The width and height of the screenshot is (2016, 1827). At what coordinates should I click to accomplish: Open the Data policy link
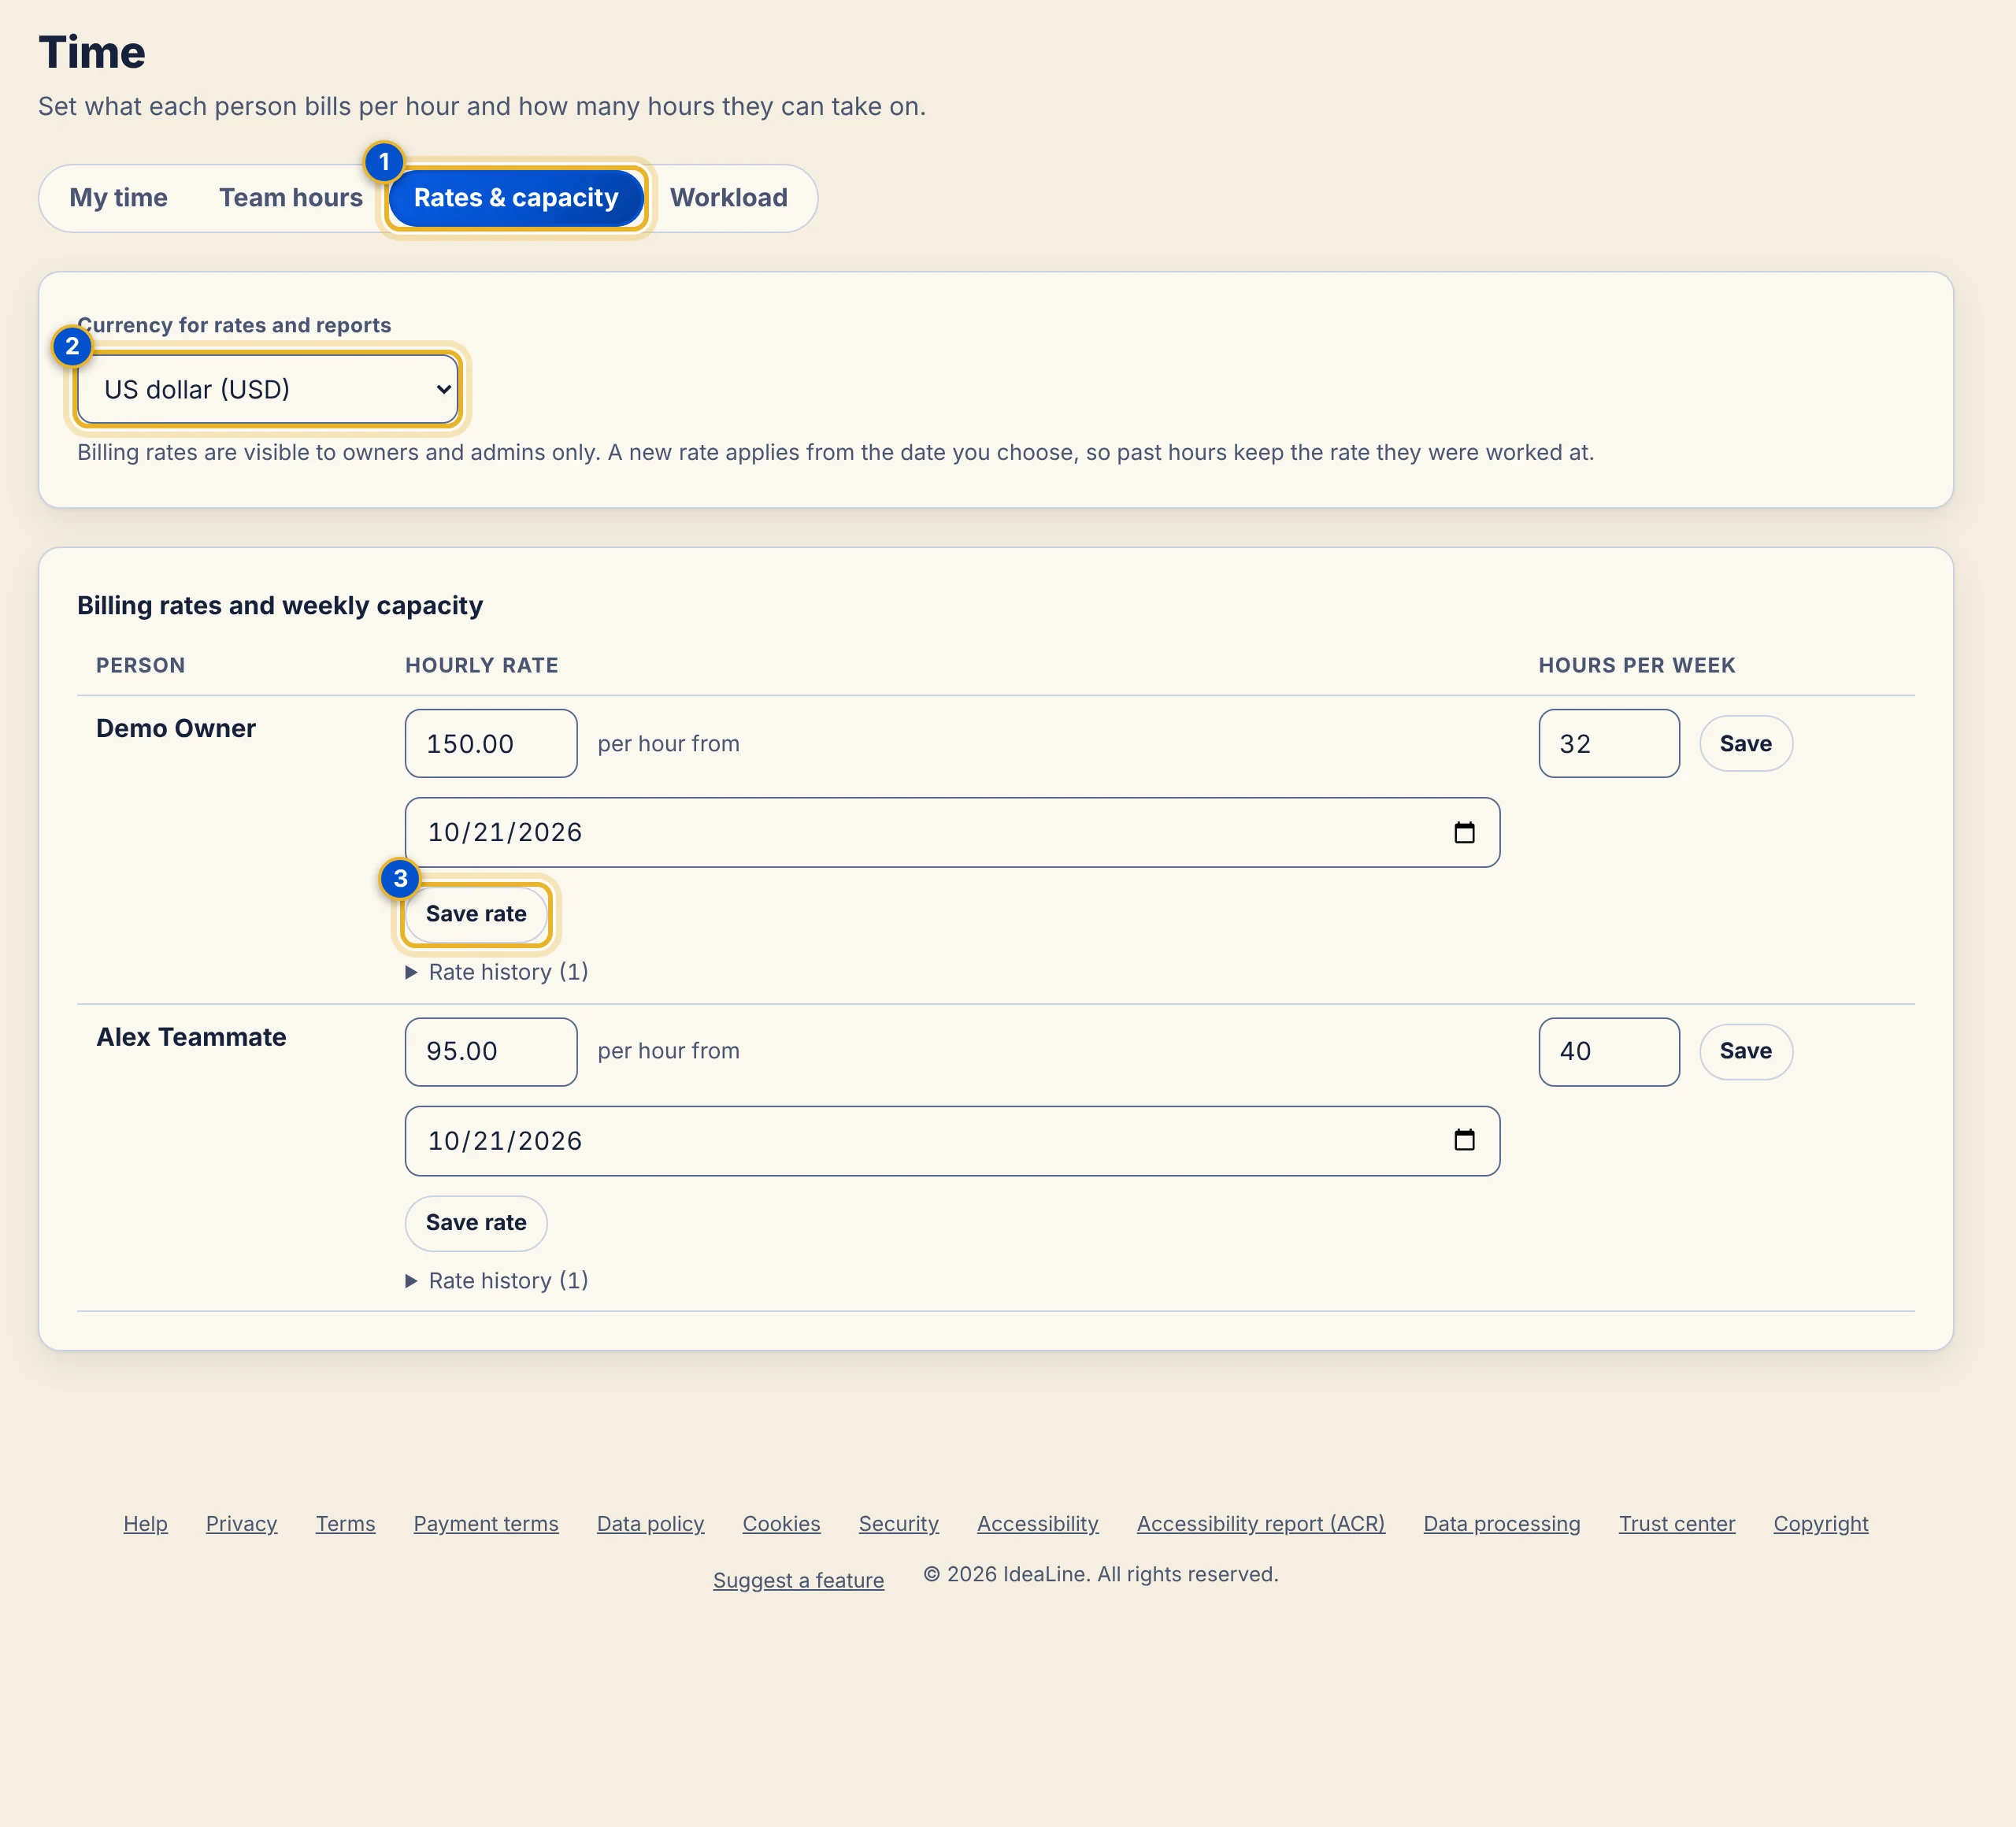pyautogui.click(x=650, y=1524)
